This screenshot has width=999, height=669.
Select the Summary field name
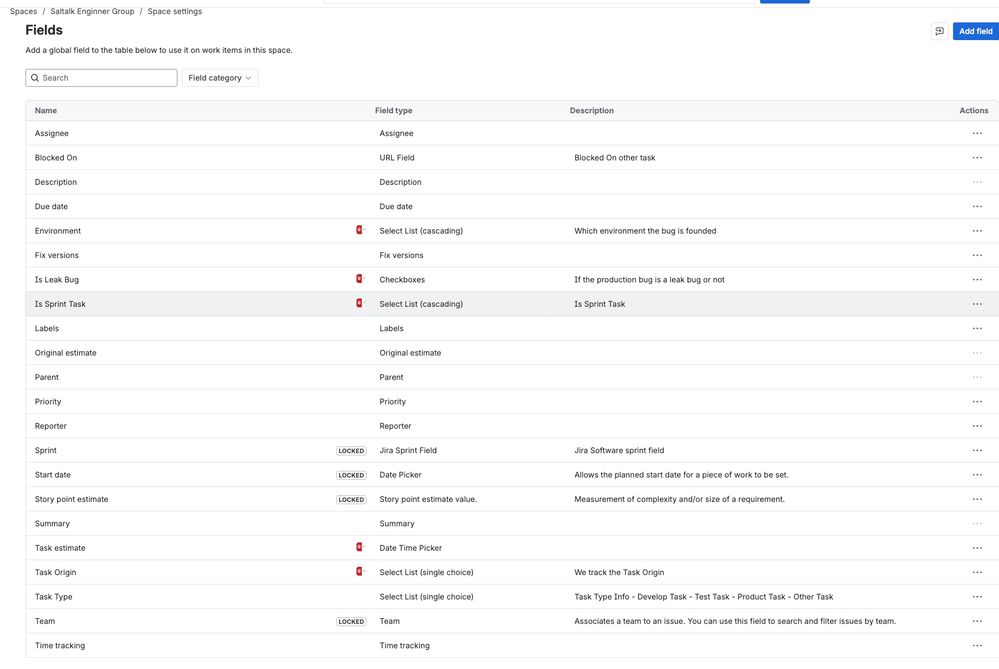[52, 524]
